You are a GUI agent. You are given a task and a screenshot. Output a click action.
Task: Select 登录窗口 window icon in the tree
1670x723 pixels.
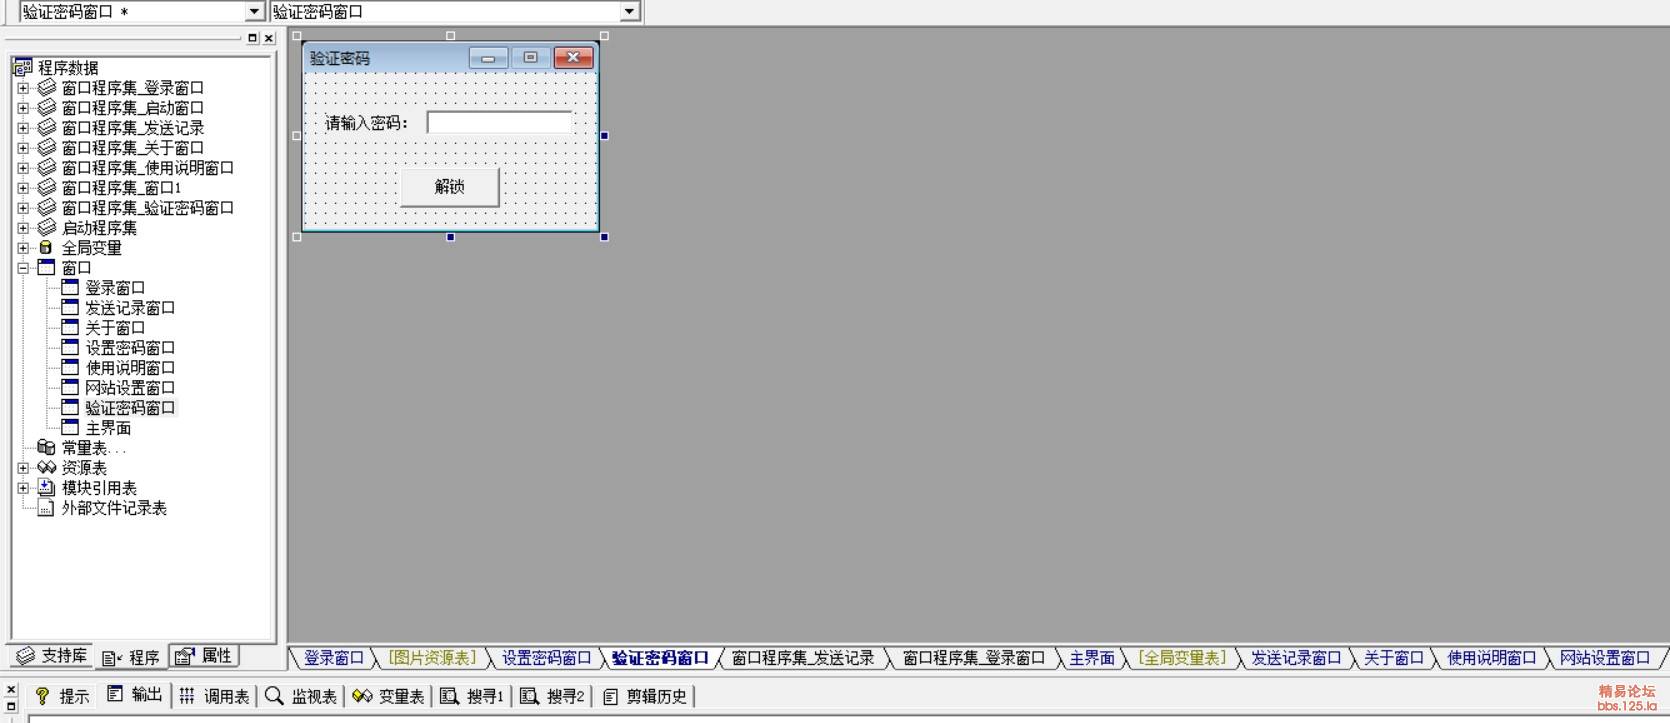[69, 288]
